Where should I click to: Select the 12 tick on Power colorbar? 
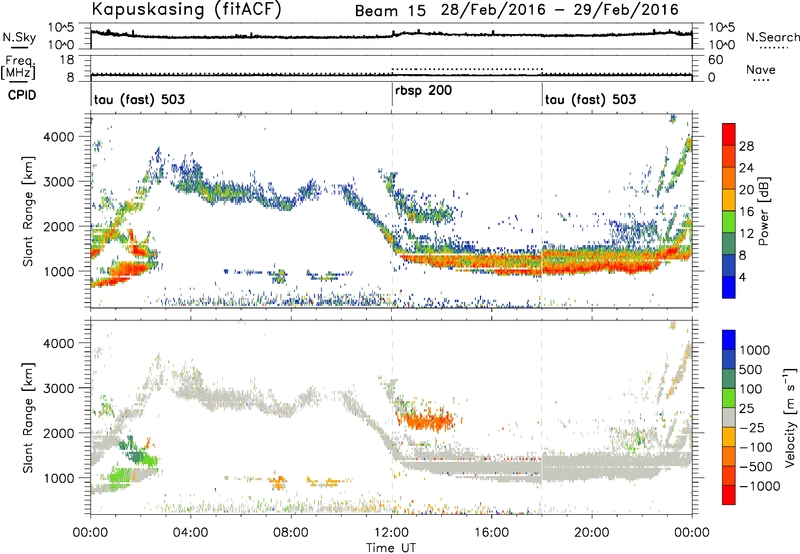(746, 234)
